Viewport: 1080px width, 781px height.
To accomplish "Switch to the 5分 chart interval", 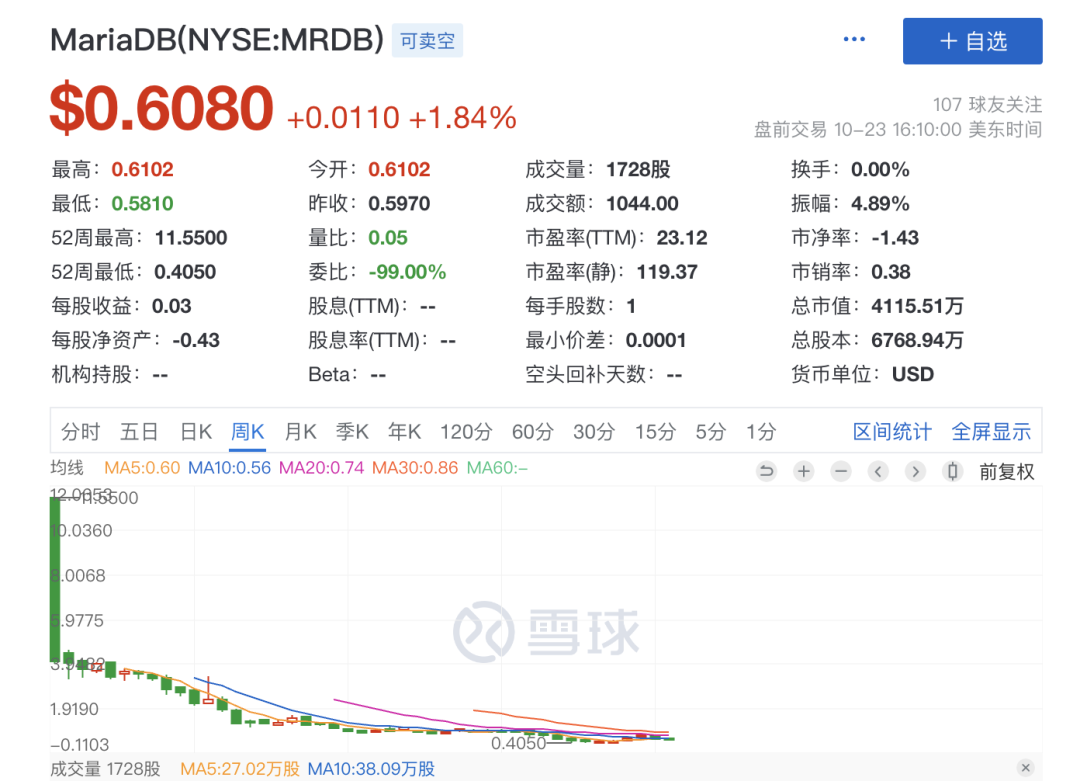I will pos(710,432).
